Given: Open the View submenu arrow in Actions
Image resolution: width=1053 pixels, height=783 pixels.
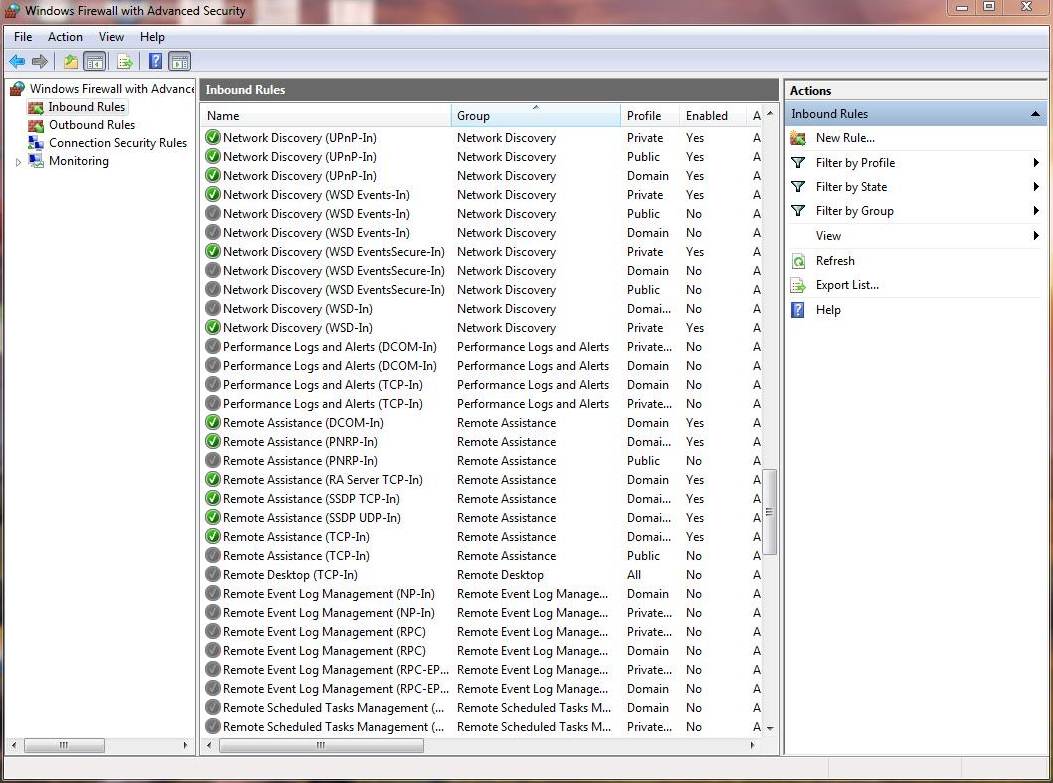Looking at the screenshot, I should click(x=1036, y=236).
